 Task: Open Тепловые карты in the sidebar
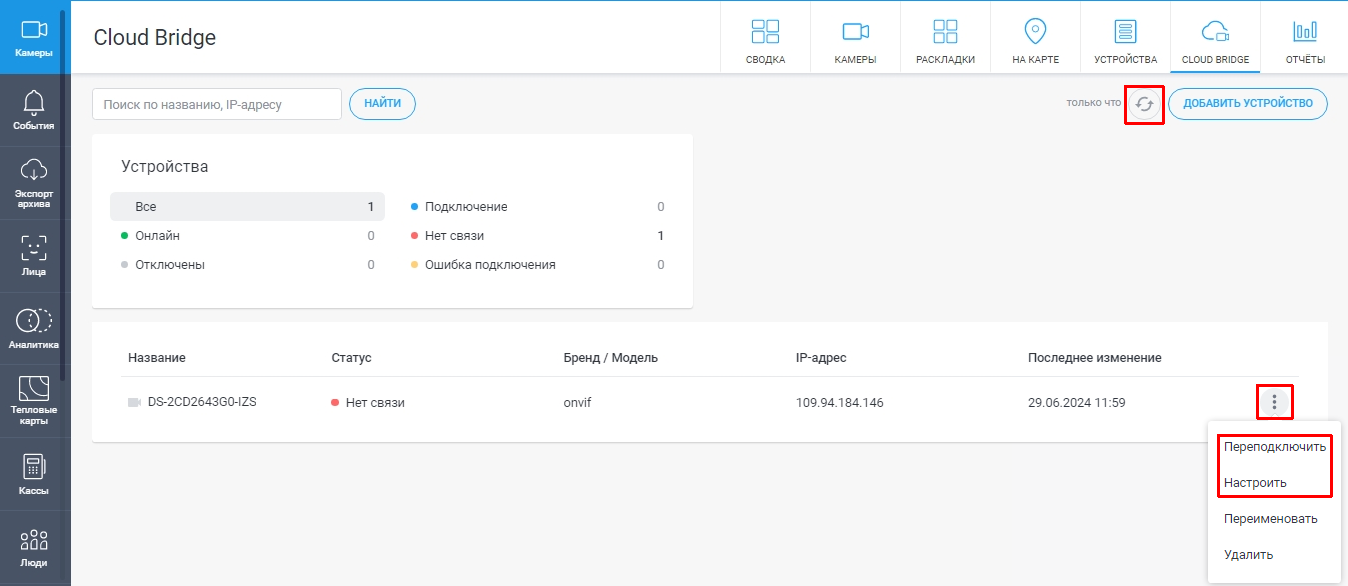(x=34, y=401)
